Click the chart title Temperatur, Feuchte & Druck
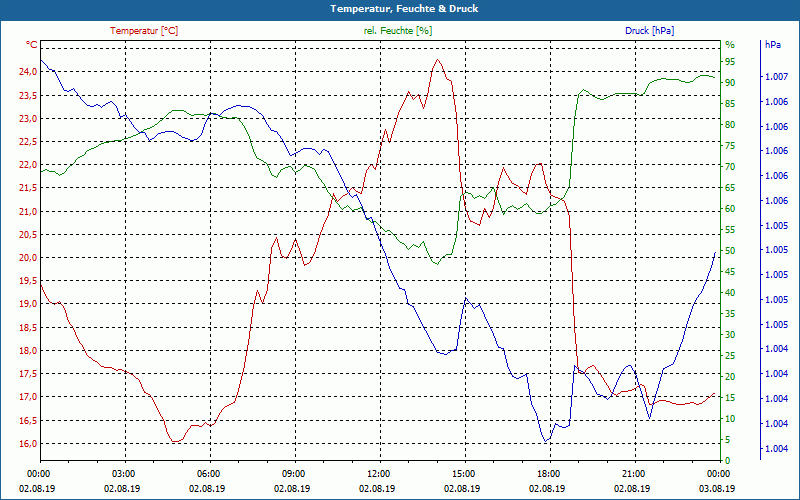The image size is (800, 500). click(x=404, y=9)
